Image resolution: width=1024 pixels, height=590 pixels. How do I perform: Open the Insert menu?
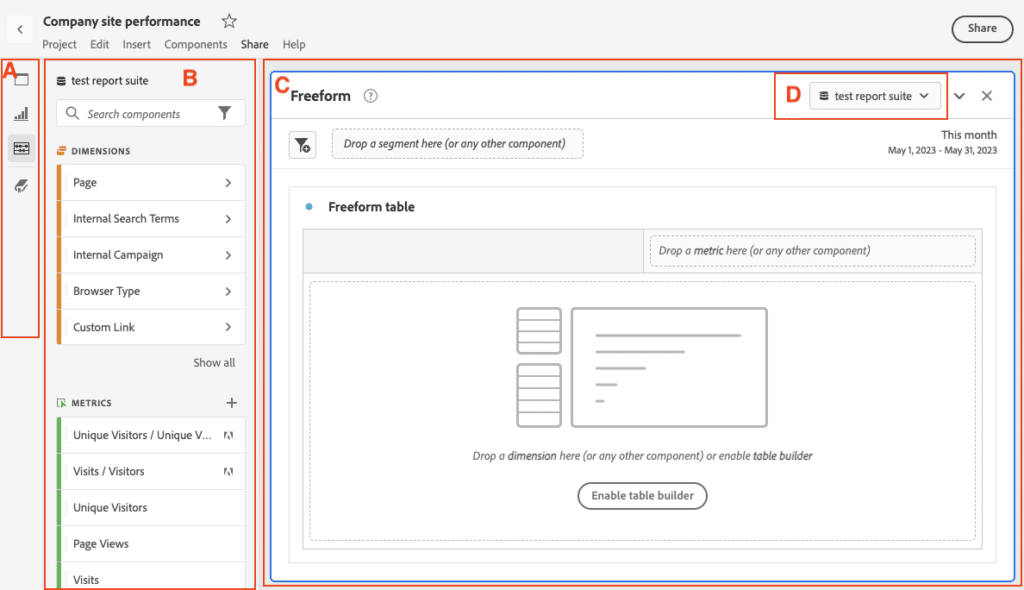136,44
